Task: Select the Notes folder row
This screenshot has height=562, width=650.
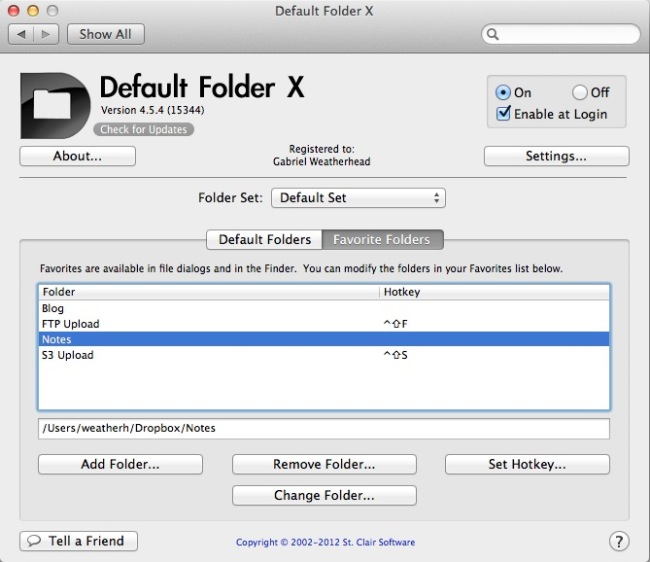Action: (x=324, y=339)
